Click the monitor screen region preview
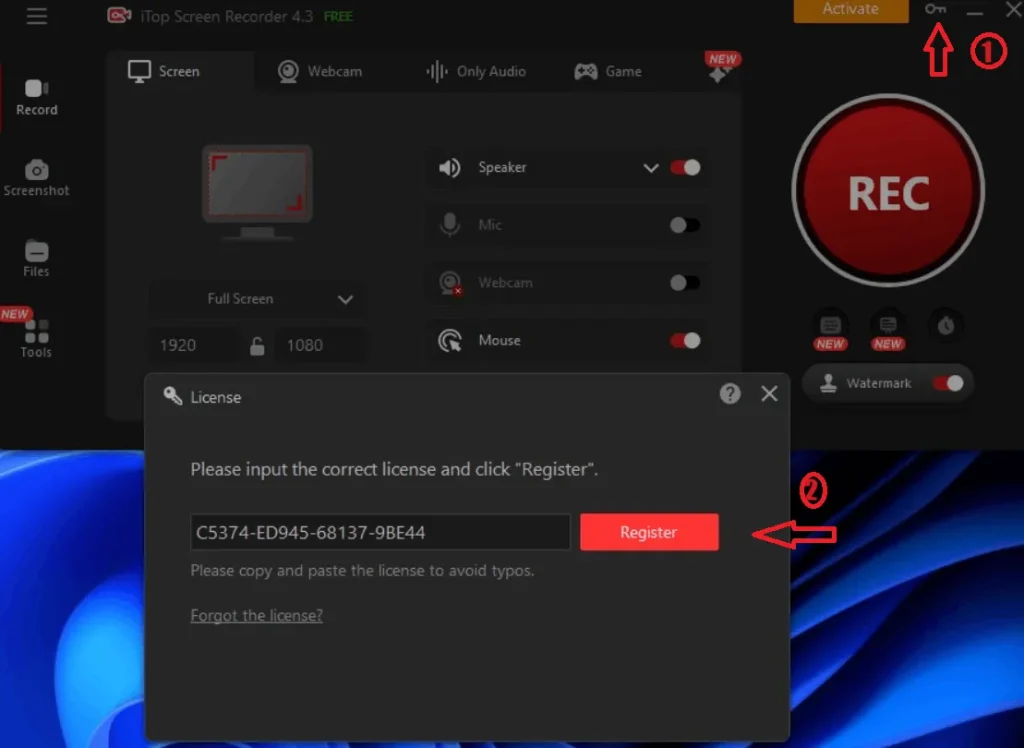Image resolution: width=1024 pixels, height=748 pixels. click(257, 193)
